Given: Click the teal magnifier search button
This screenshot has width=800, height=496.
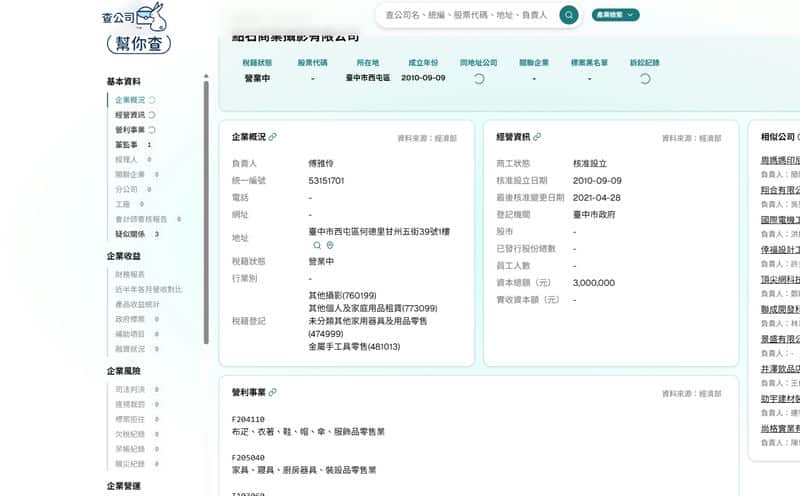Looking at the screenshot, I should 569,15.
